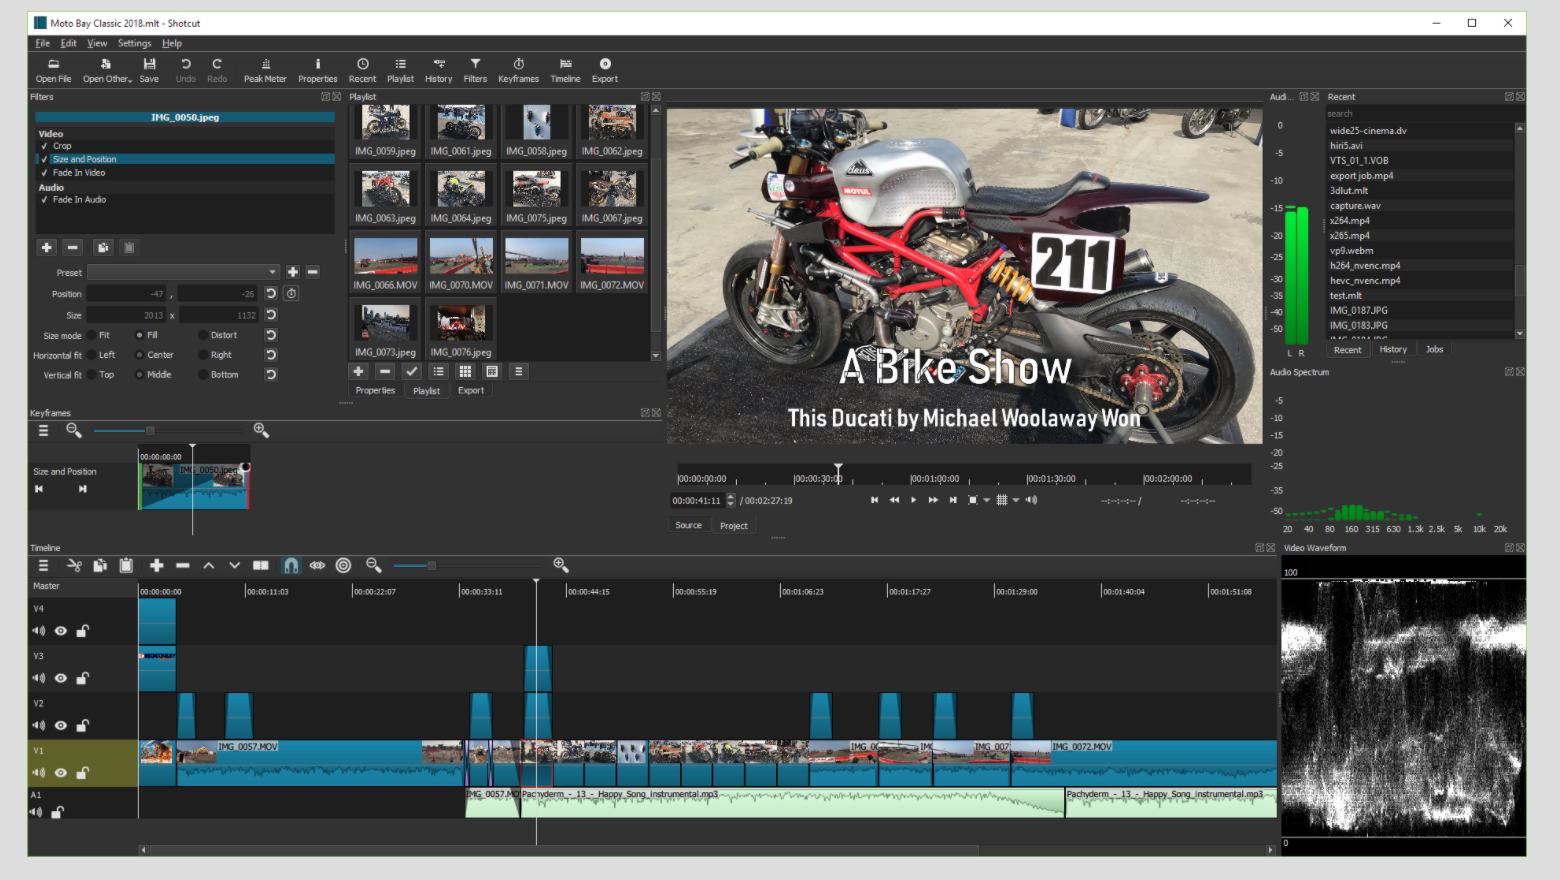Uncheck the Fade In Video filter
1560x880 pixels.
[44, 173]
